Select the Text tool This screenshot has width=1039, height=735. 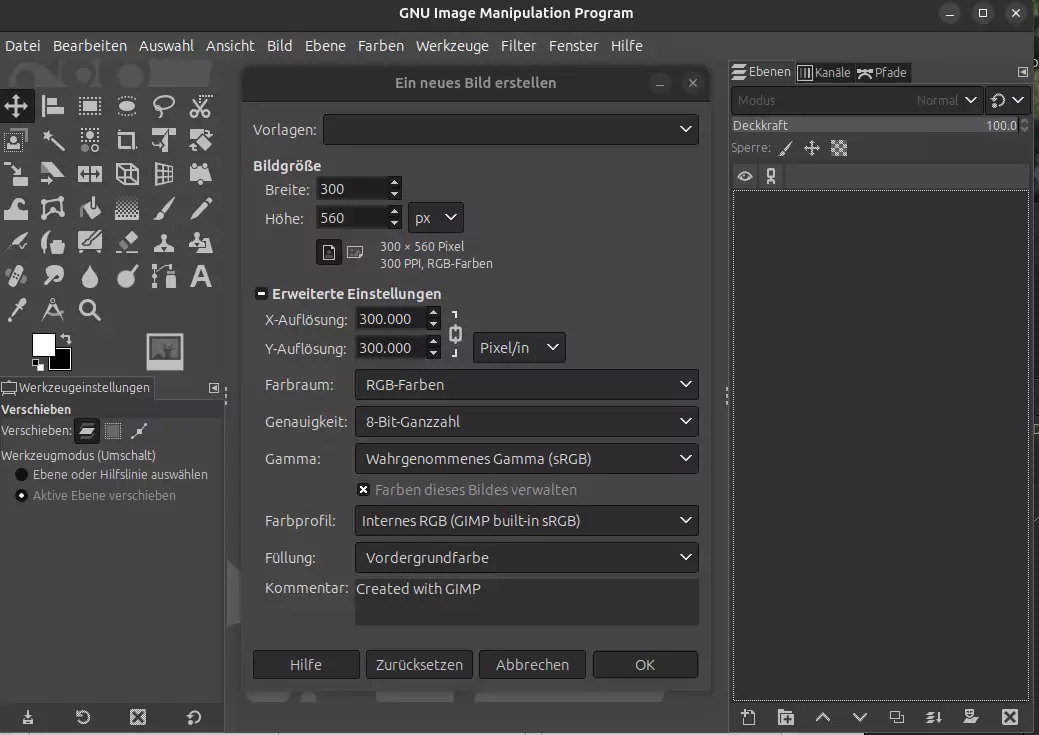201,276
